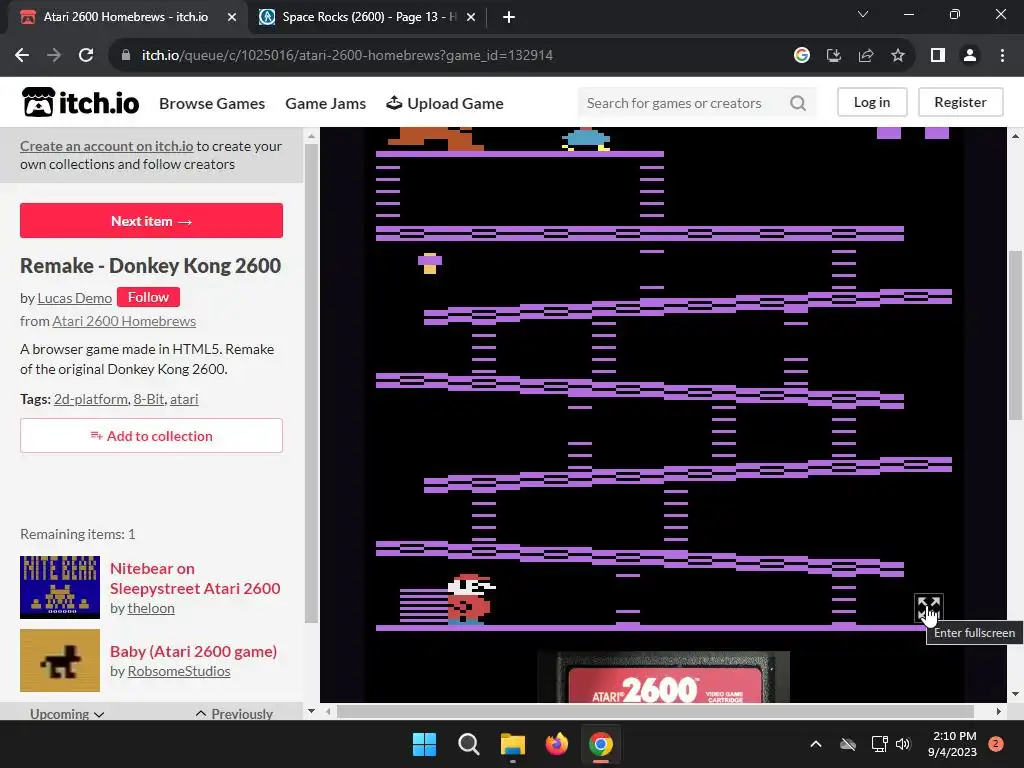Open Windows taskbar search
The image size is (1024, 768).
coord(468,744)
